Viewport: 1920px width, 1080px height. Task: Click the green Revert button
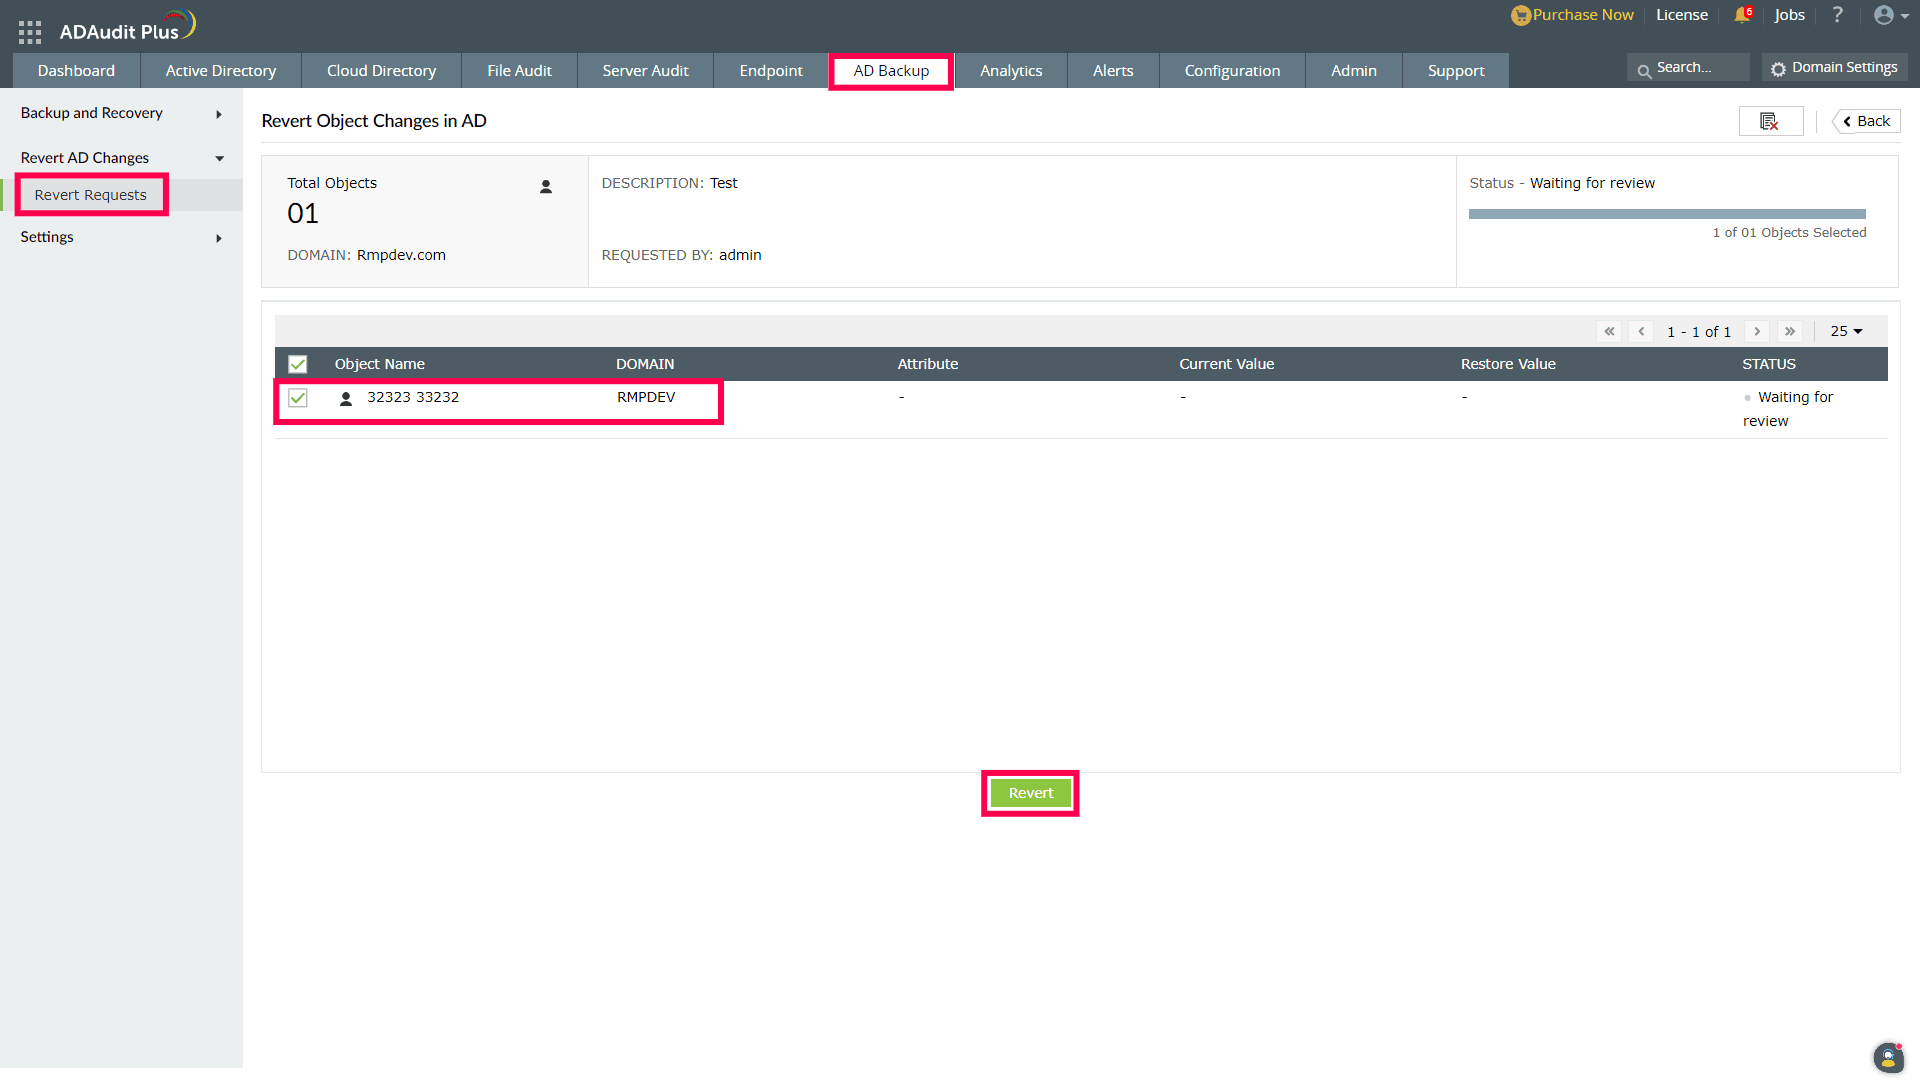pos(1030,793)
